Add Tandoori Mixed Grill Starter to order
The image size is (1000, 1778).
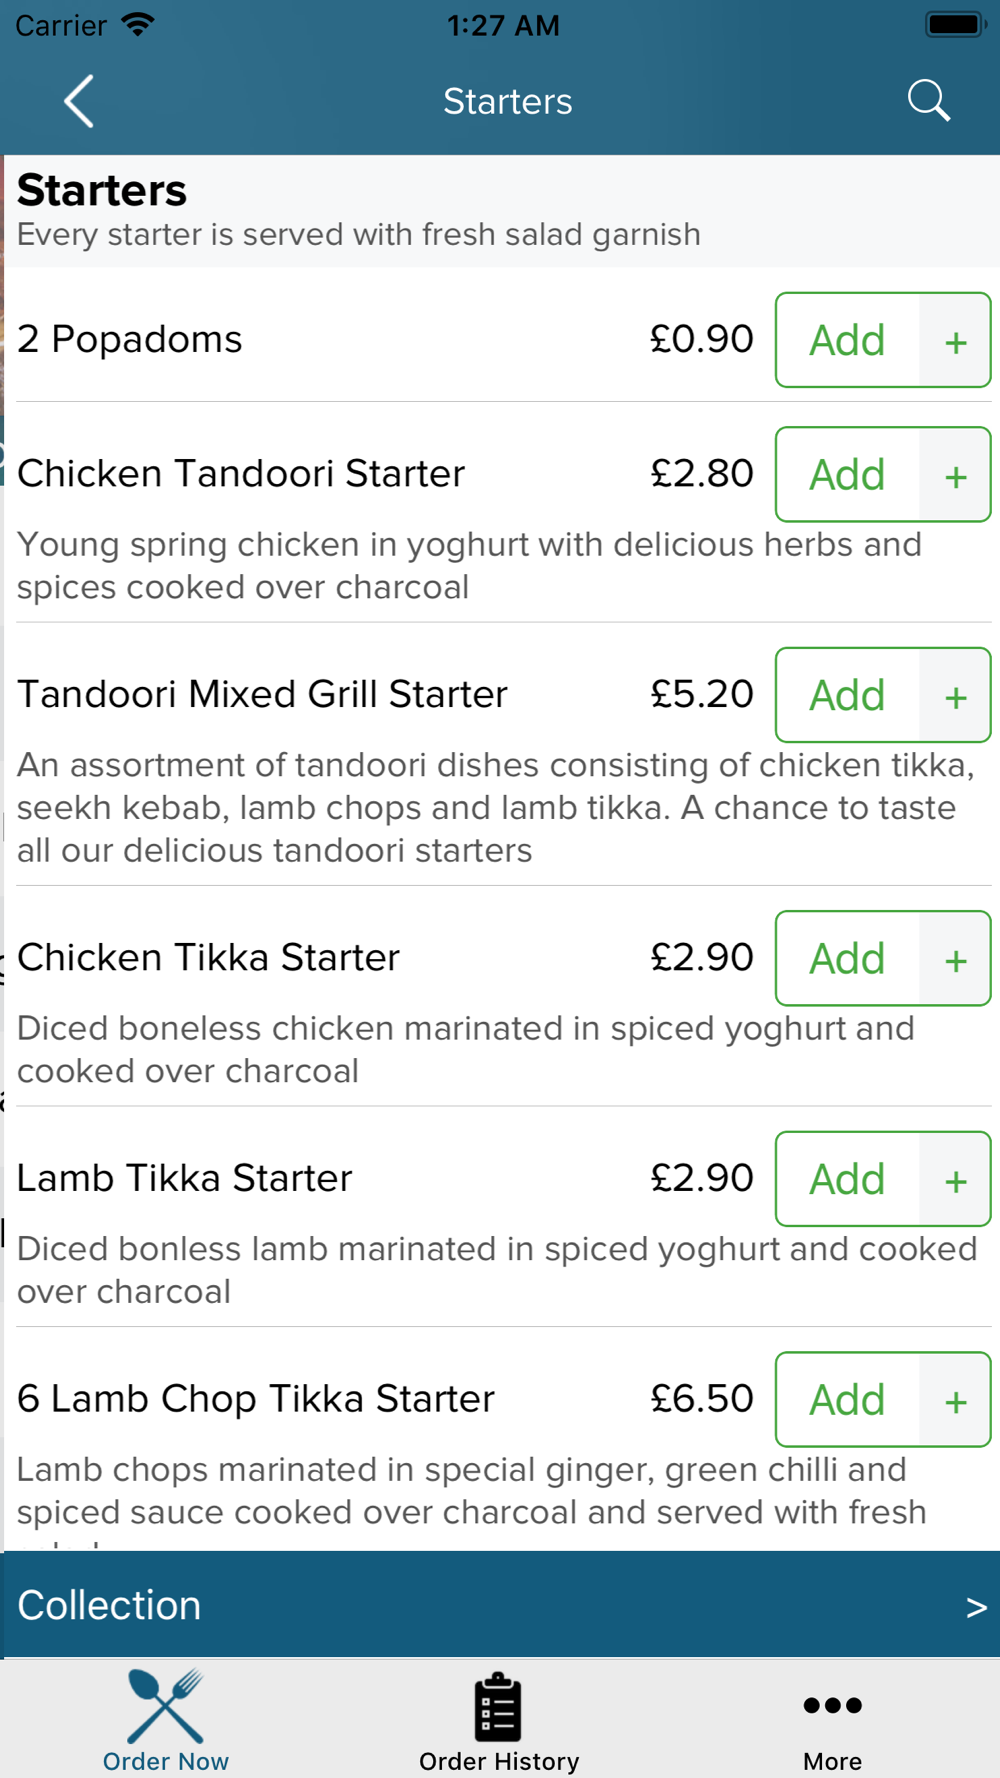coord(847,696)
